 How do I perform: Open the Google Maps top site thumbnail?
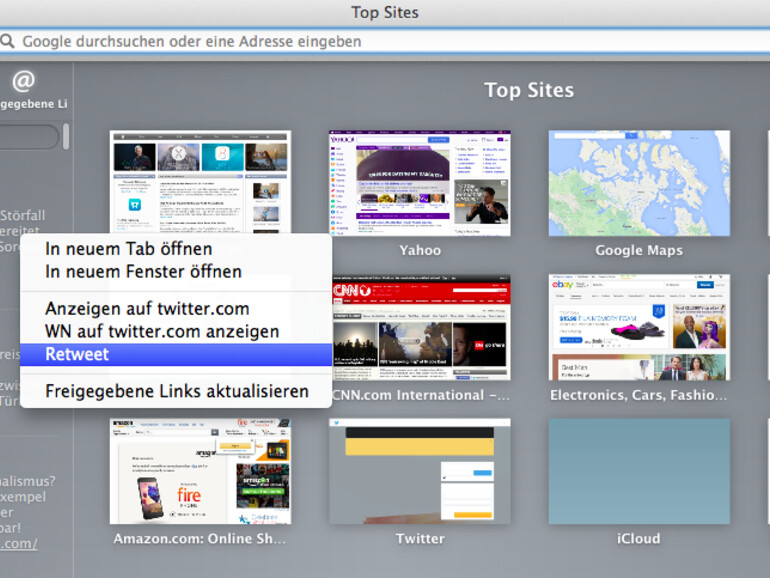[x=639, y=183]
